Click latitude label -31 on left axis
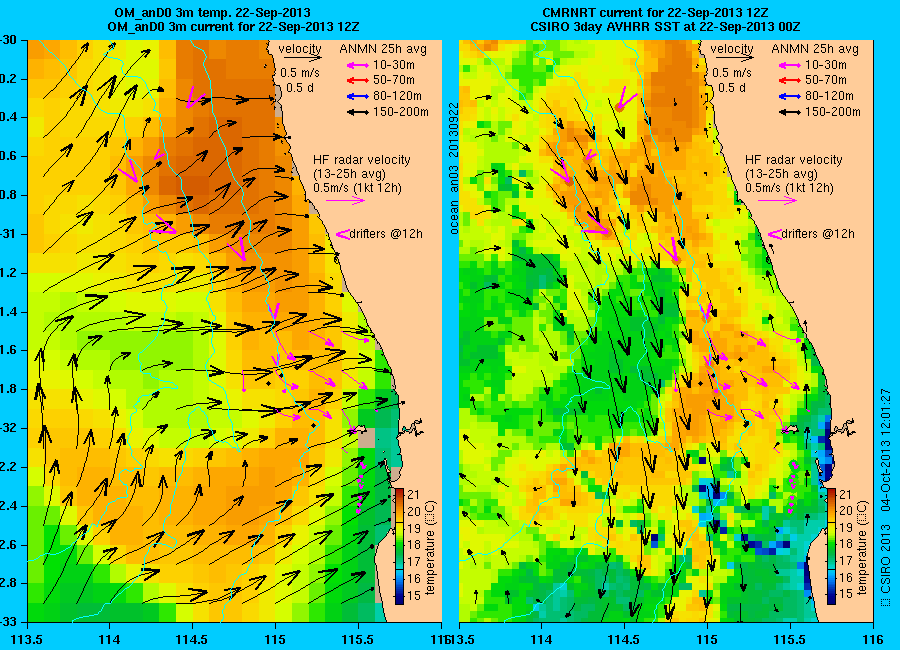The height and width of the screenshot is (650, 900). pos(7,234)
